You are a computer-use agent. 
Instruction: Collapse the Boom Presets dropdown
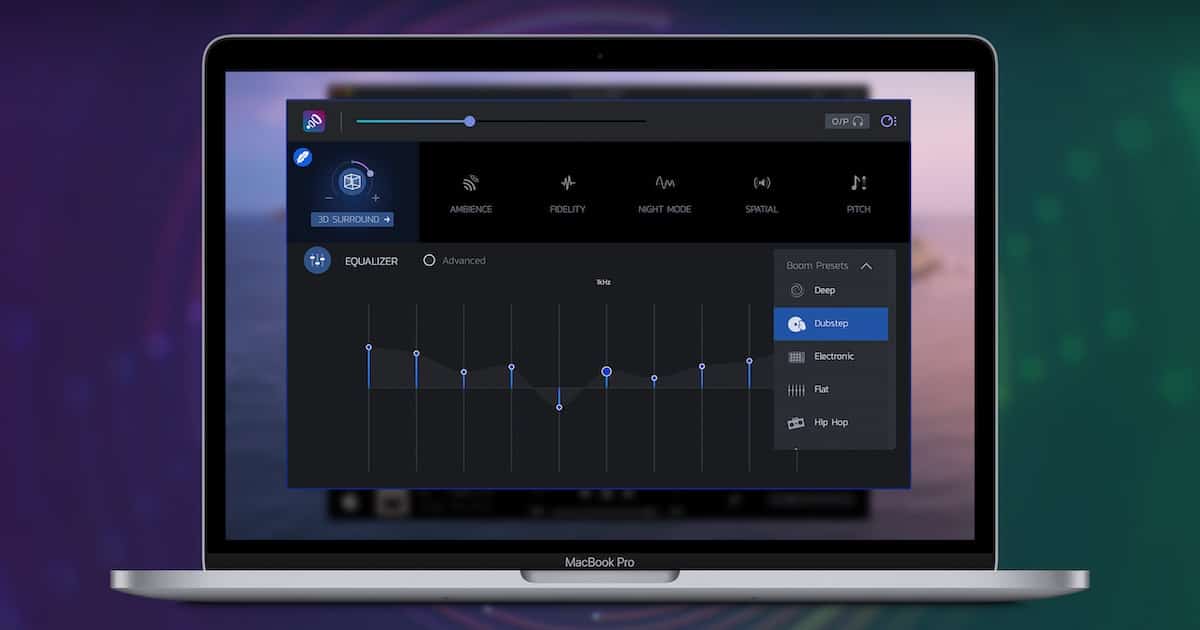[866, 266]
